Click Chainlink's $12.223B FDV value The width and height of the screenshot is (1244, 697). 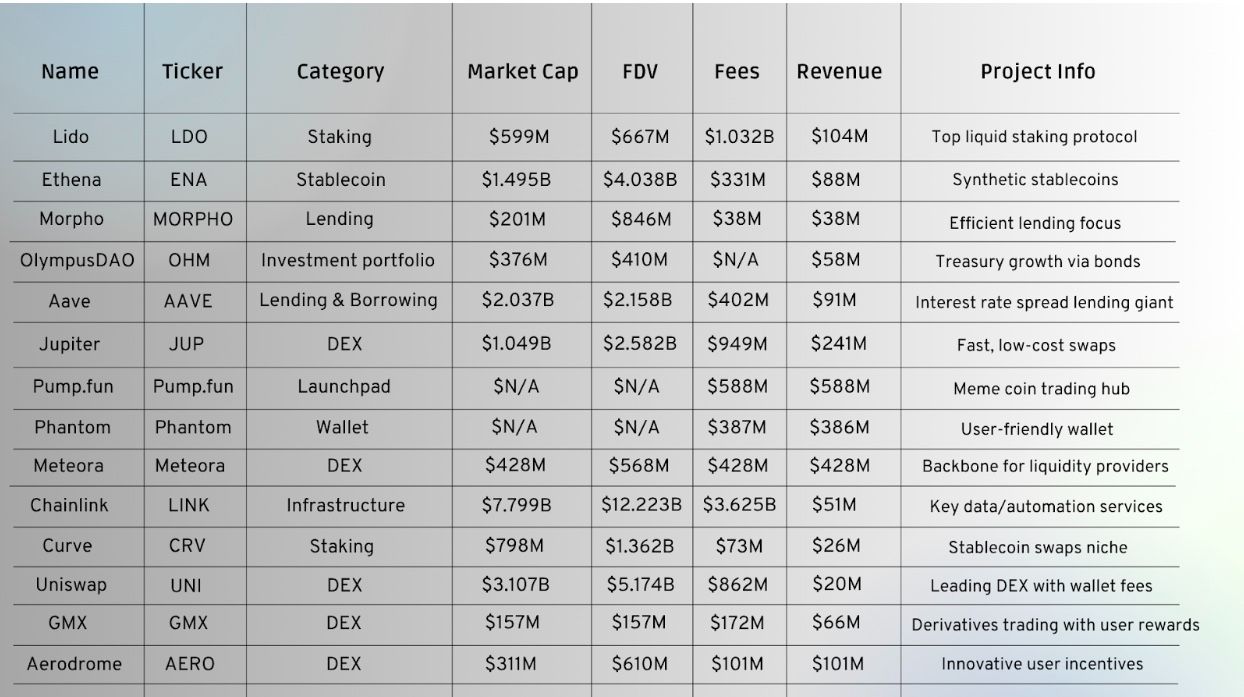tap(641, 505)
